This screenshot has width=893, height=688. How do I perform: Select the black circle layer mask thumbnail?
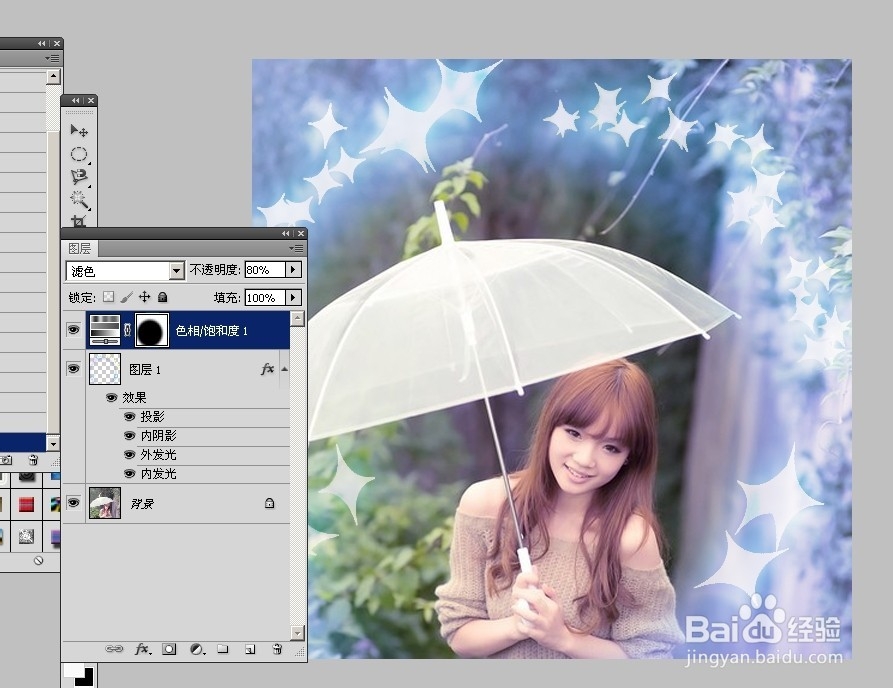tap(152, 330)
